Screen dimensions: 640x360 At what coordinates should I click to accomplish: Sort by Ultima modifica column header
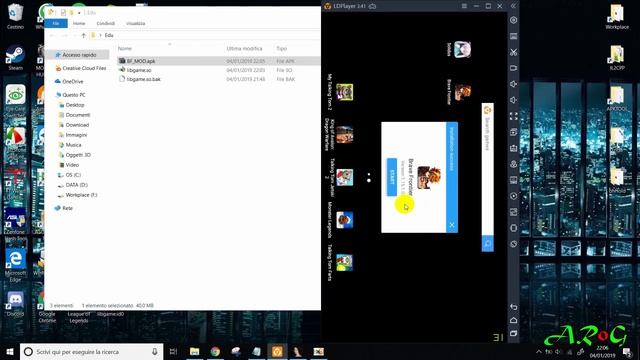pyautogui.click(x=244, y=49)
